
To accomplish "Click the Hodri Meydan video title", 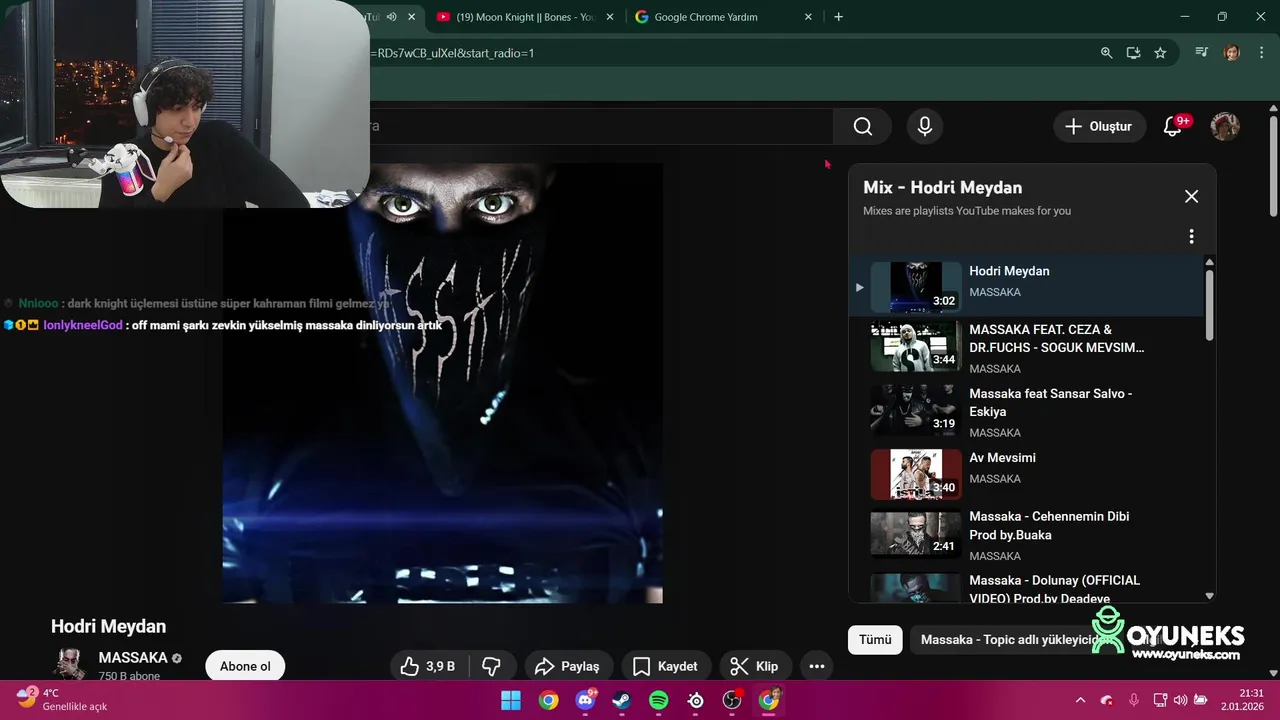I will click(x=108, y=626).
